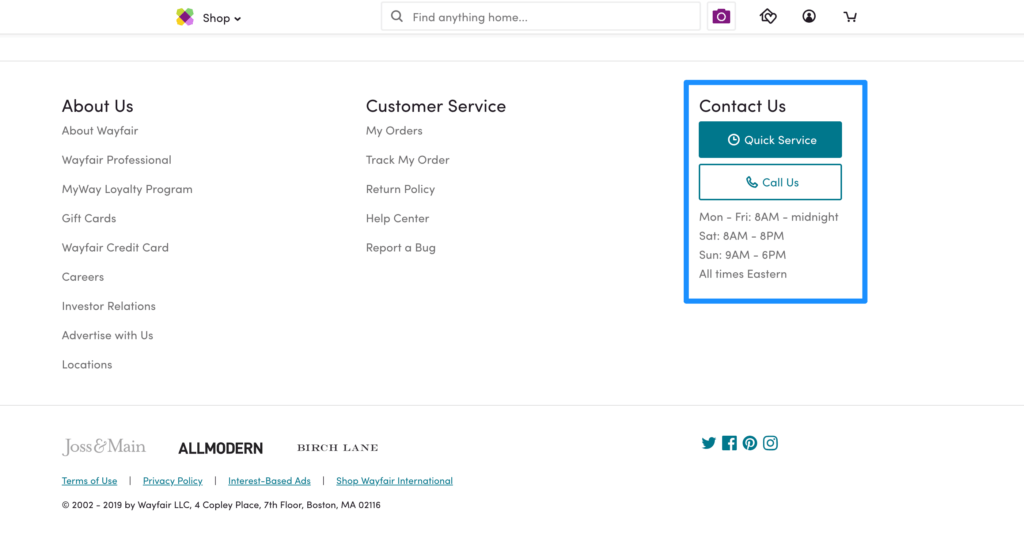Screen dimensions: 1024x549
Task: Open the Joss & Main brand logo
Action: (x=104, y=447)
